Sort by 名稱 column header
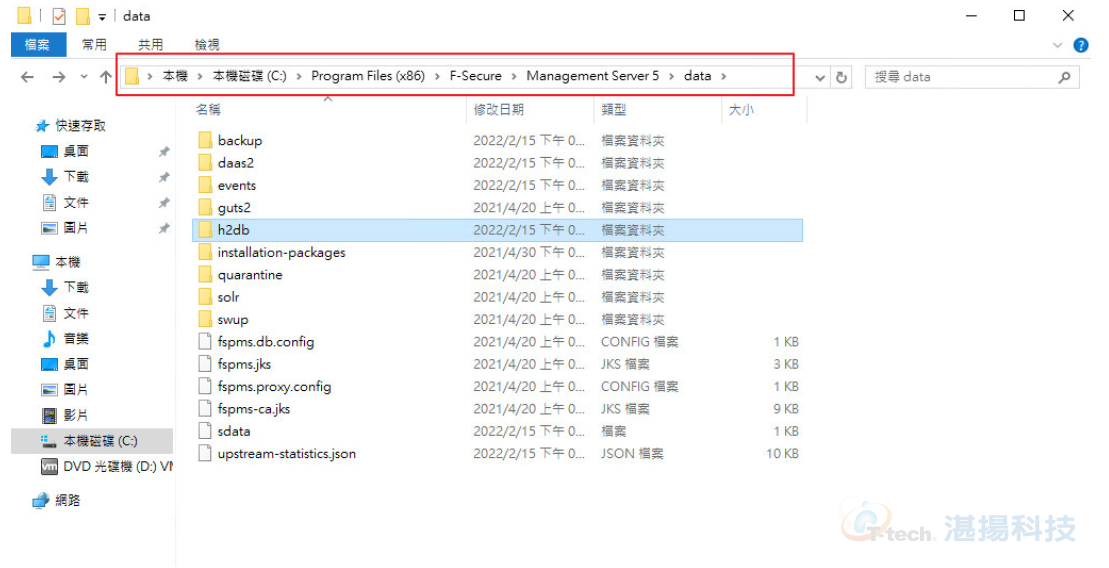 click(208, 110)
